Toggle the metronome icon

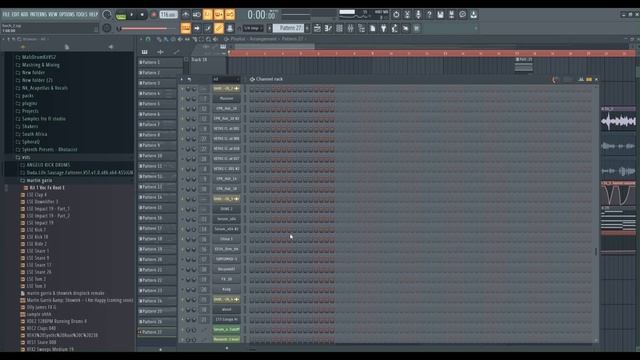186,15
